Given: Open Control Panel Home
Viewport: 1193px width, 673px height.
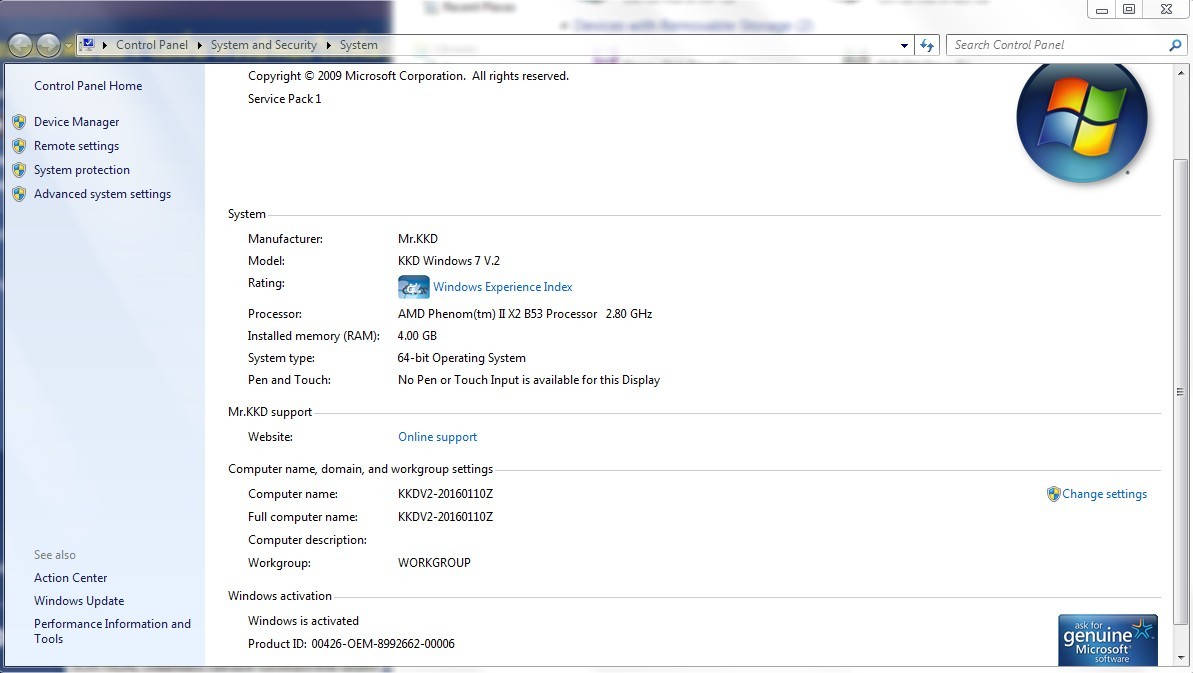Looking at the screenshot, I should 88,86.
